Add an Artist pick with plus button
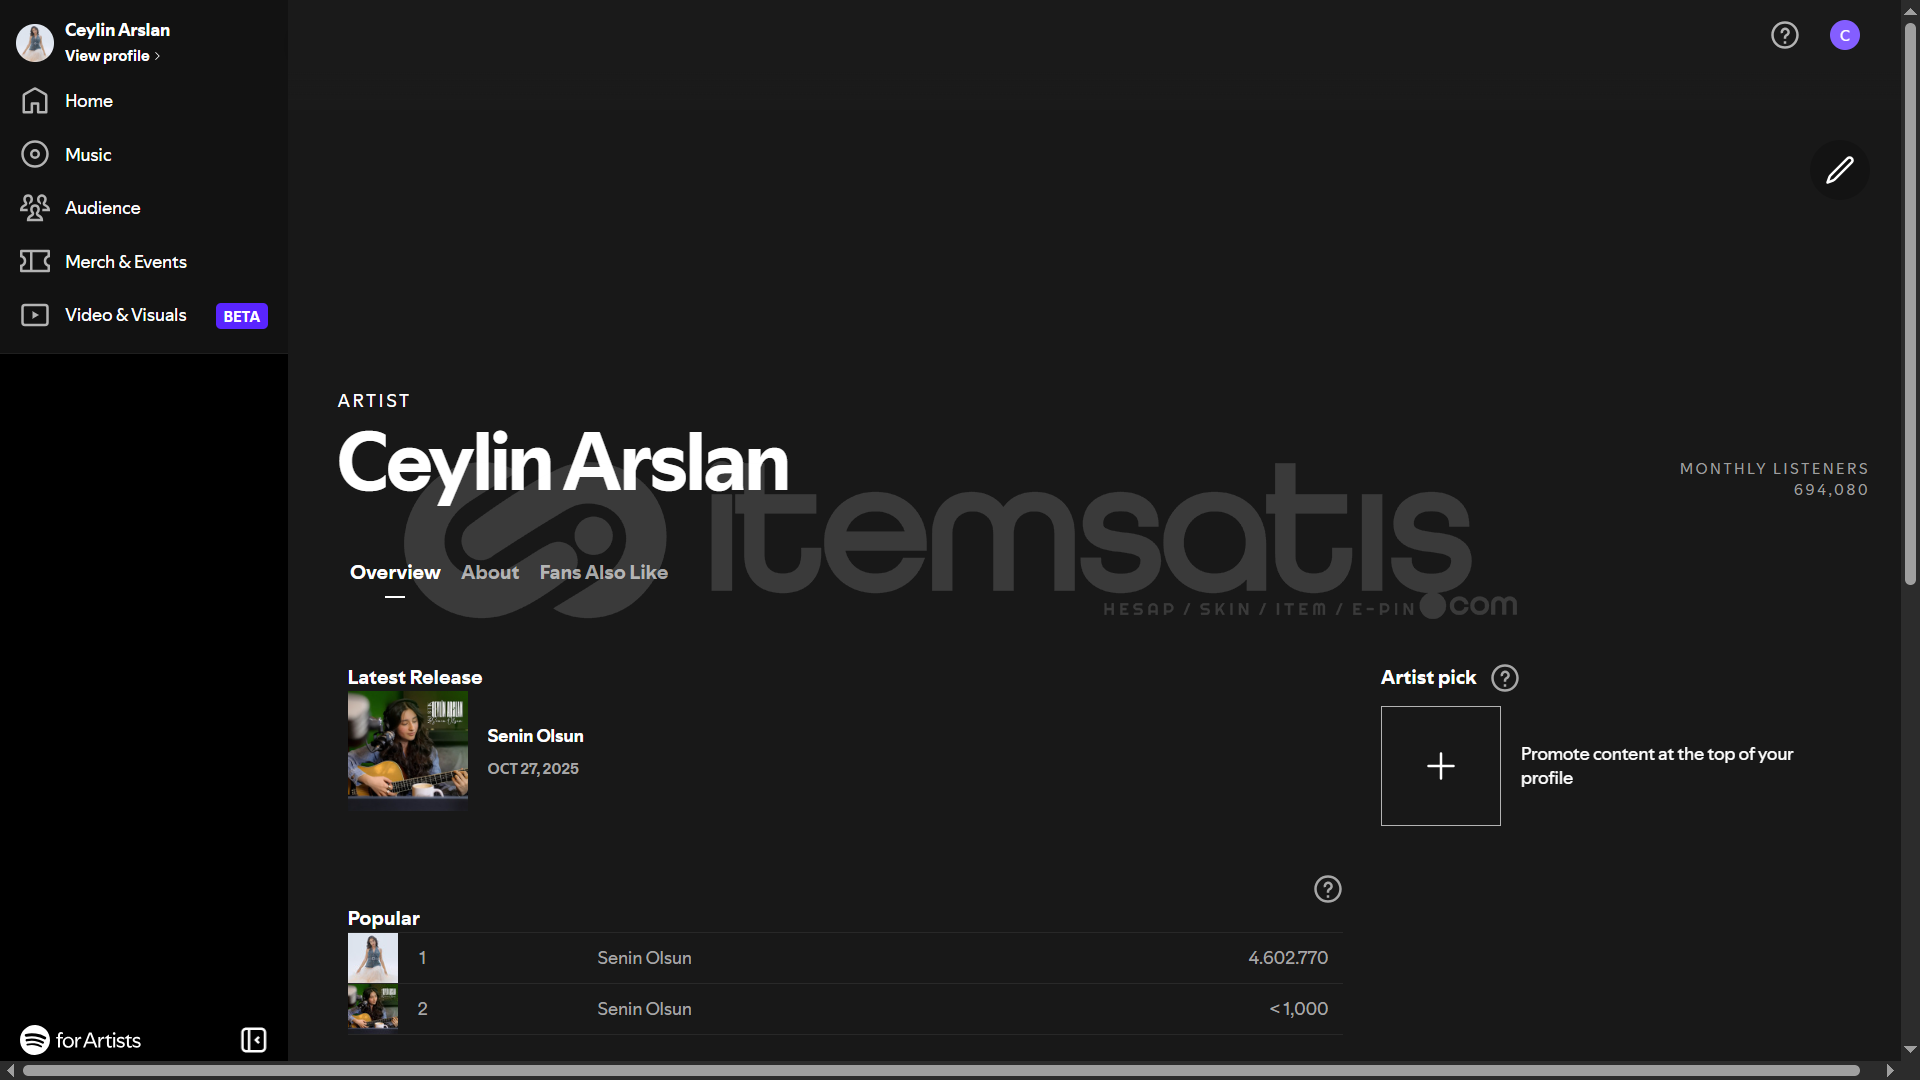Image resolution: width=1920 pixels, height=1080 pixels. tap(1440, 766)
